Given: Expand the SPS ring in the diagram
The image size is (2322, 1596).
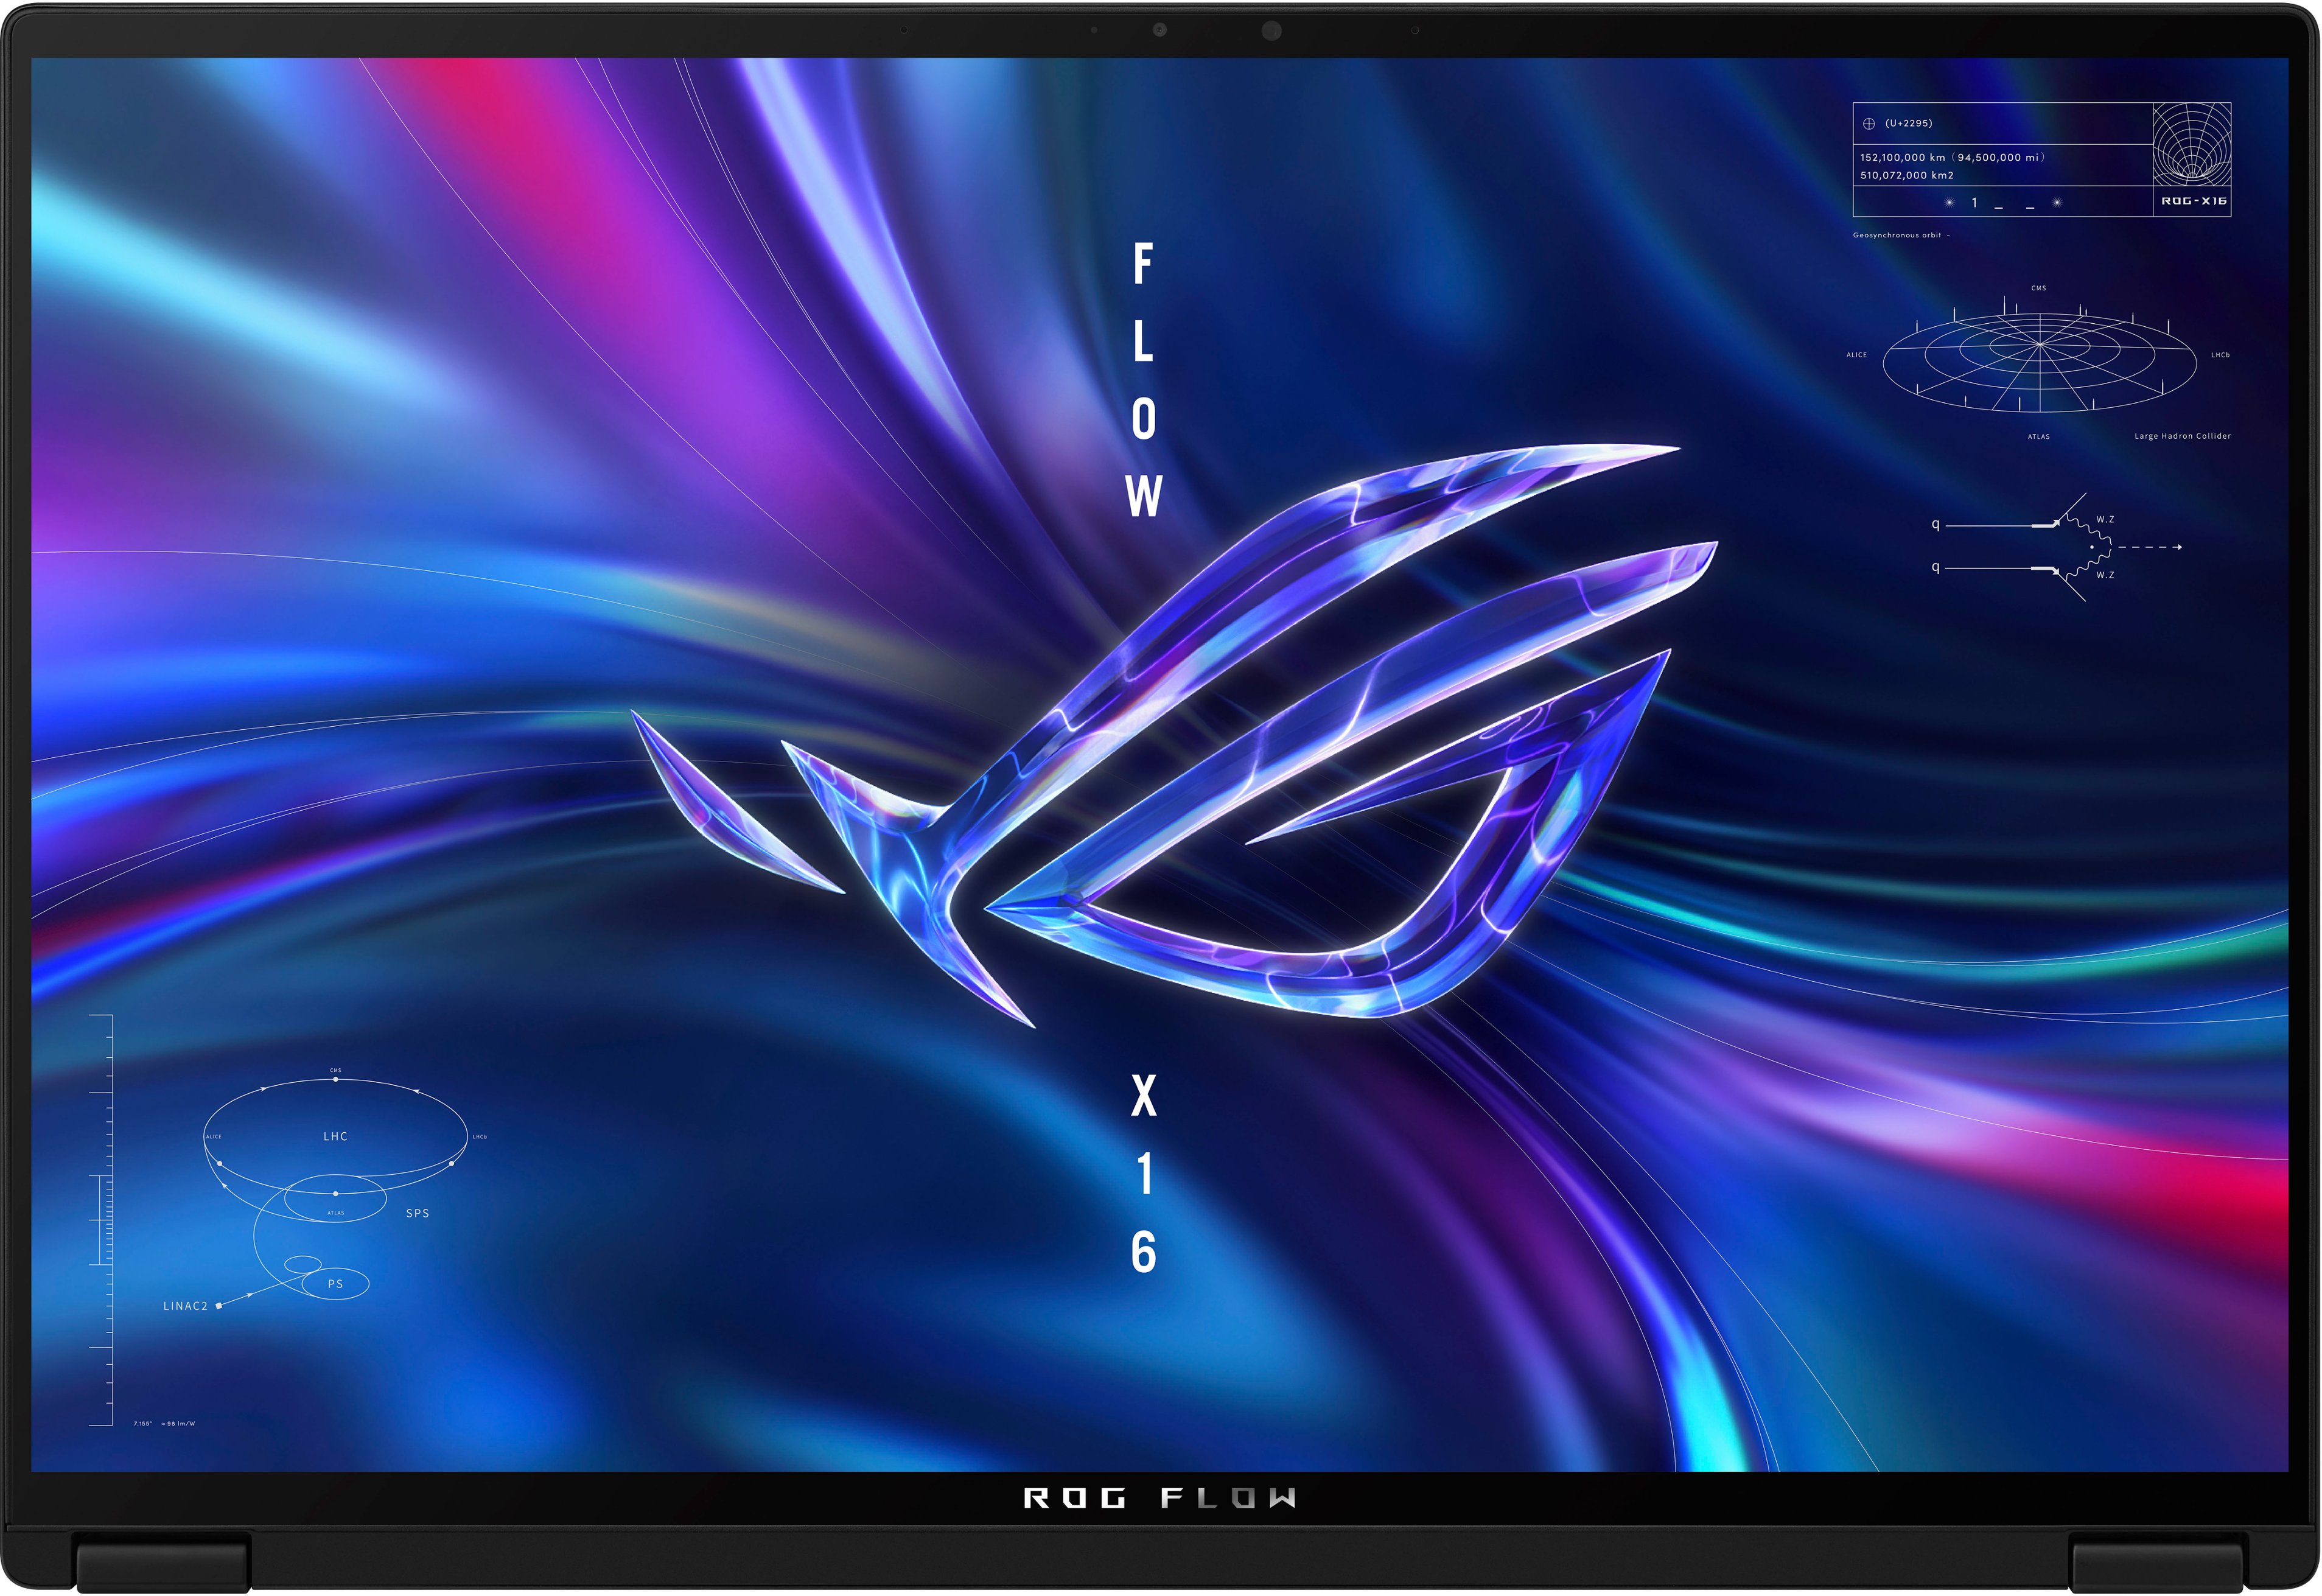Looking at the screenshot, I should (418, 1214).
